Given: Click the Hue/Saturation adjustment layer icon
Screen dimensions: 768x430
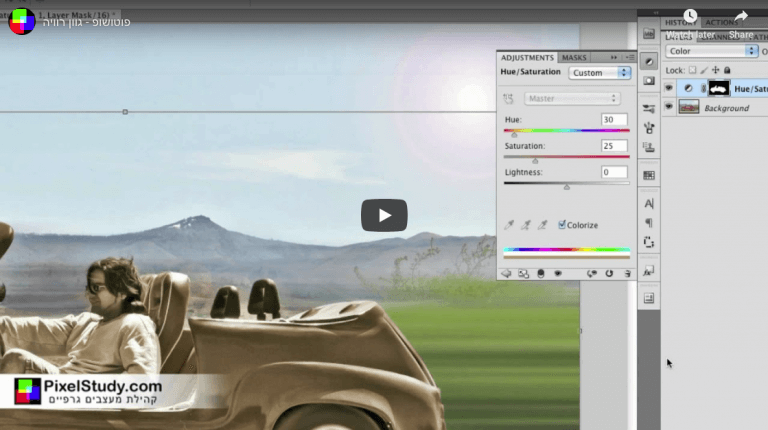Looking at the screenshot, I should (688, 89).
